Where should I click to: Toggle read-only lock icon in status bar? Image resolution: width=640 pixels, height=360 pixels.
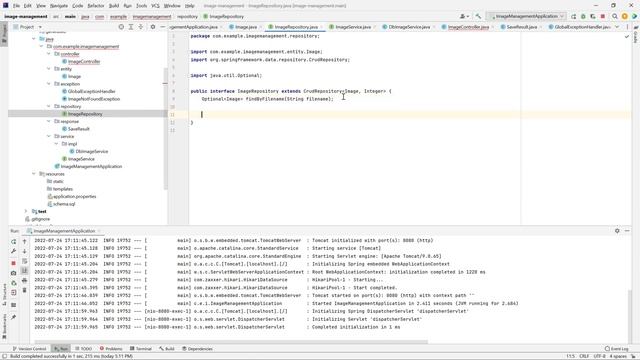click(x=634, y=356)
